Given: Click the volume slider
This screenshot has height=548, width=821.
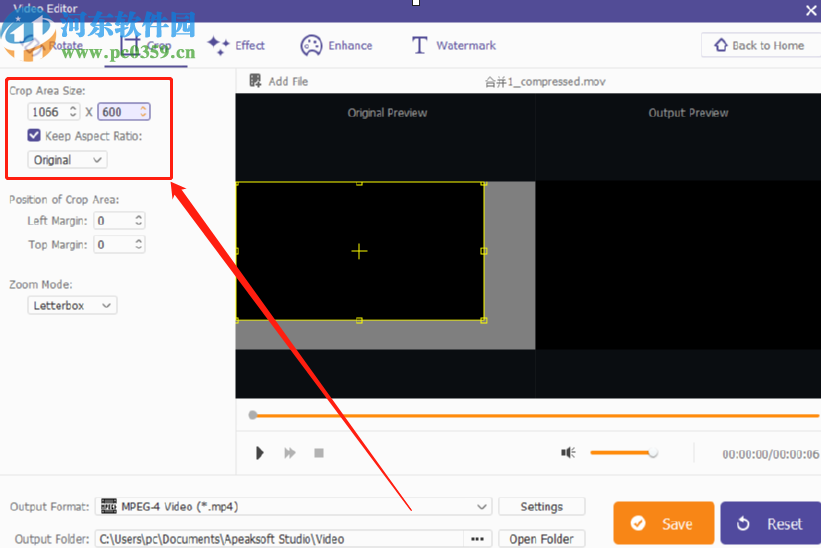Looking at the screenshot, I should [x=623, y=453].
